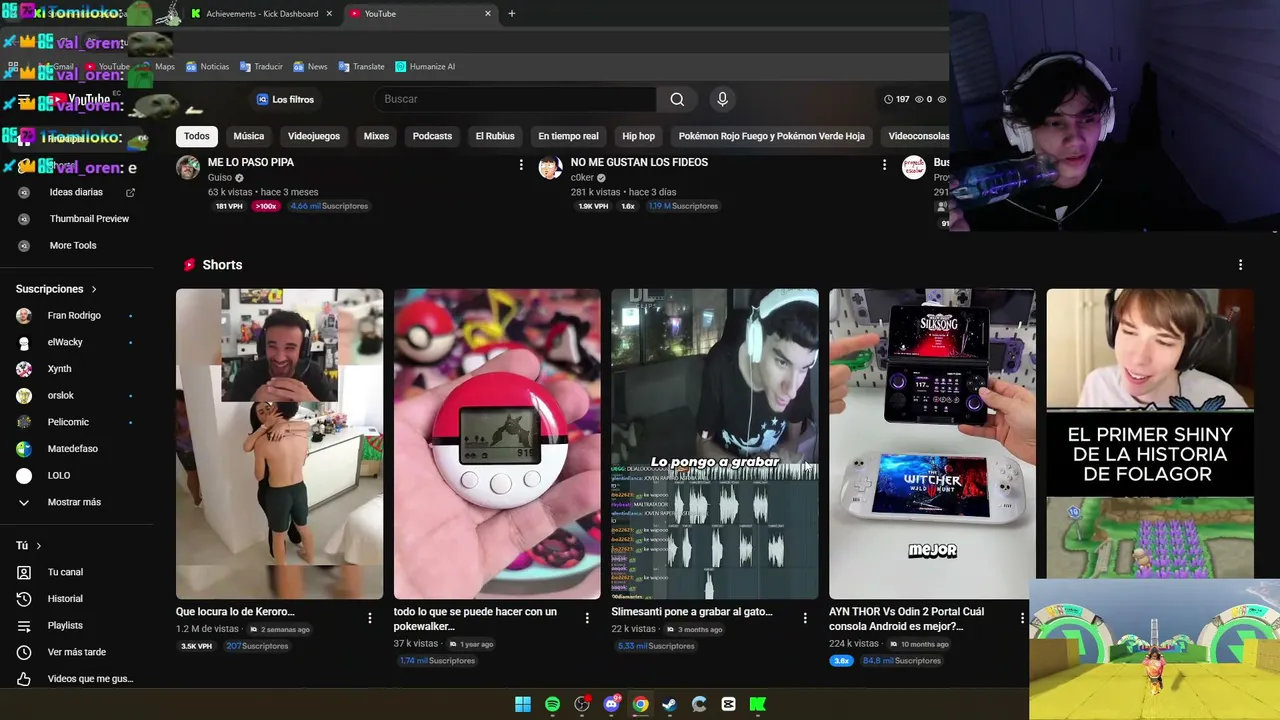Open the Windows Start menu

pos(523,704)
